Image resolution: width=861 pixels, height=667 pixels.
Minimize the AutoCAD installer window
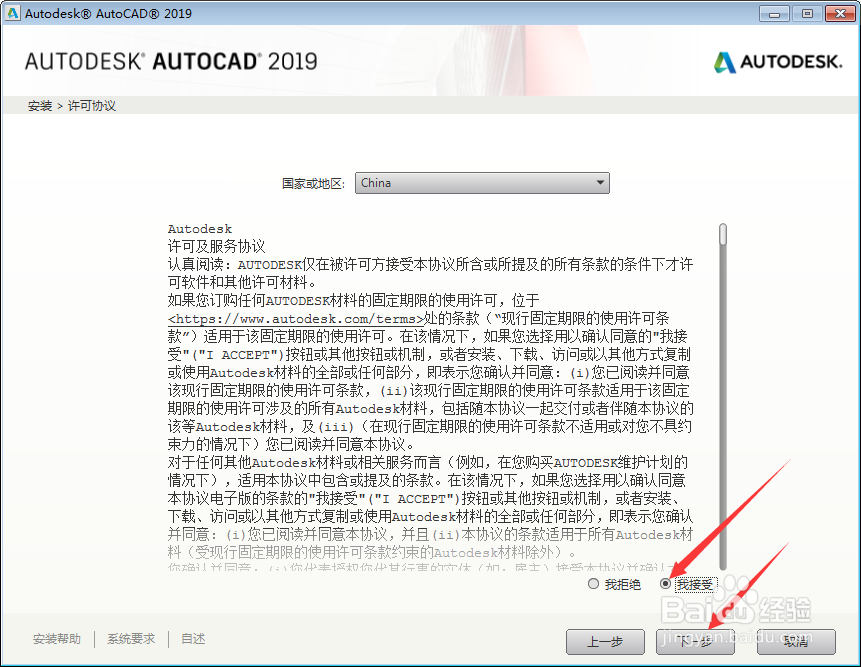pyautogui.click(x=774, y=14)
